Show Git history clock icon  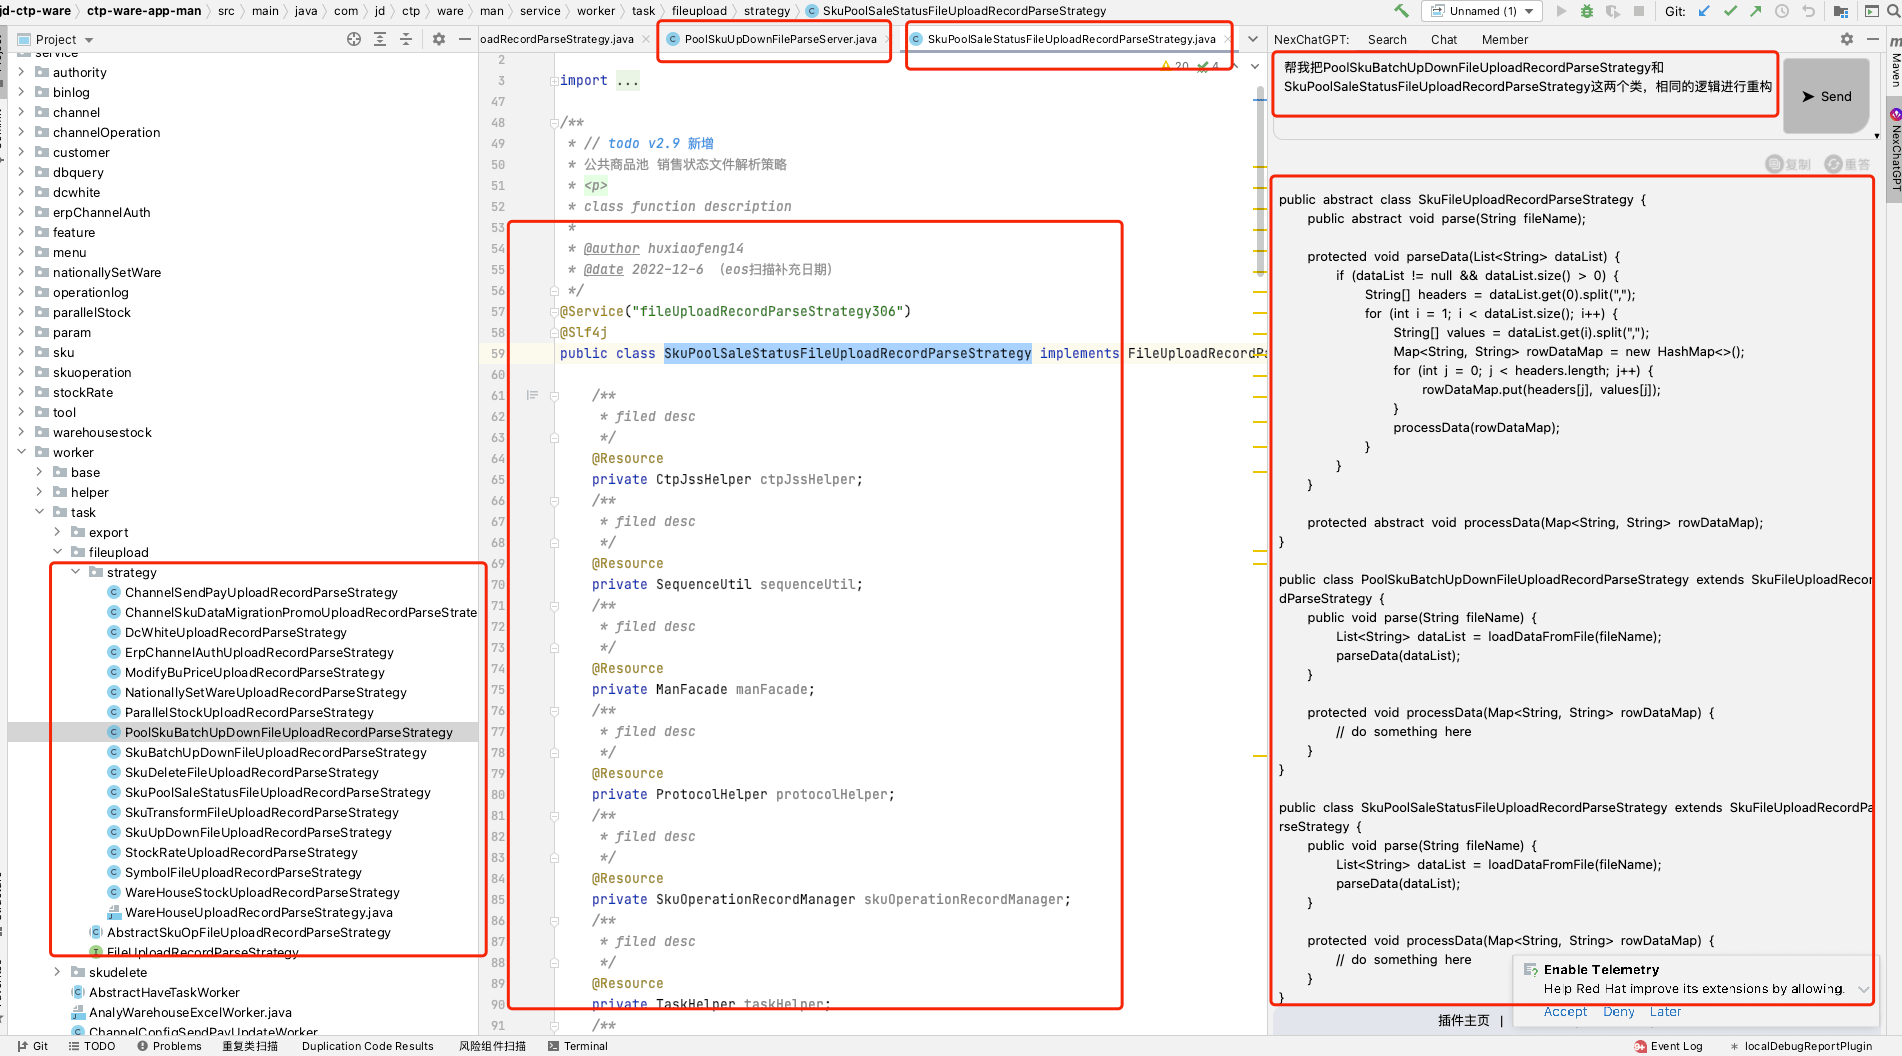point(1782,11)
